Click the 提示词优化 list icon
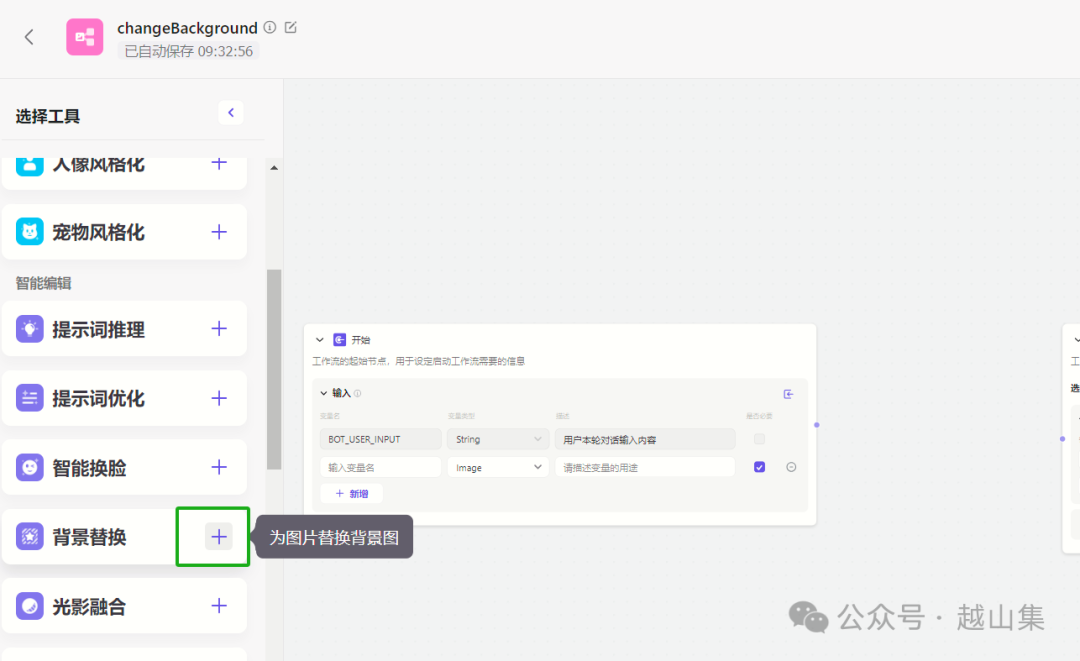 (x=30, y=398)
